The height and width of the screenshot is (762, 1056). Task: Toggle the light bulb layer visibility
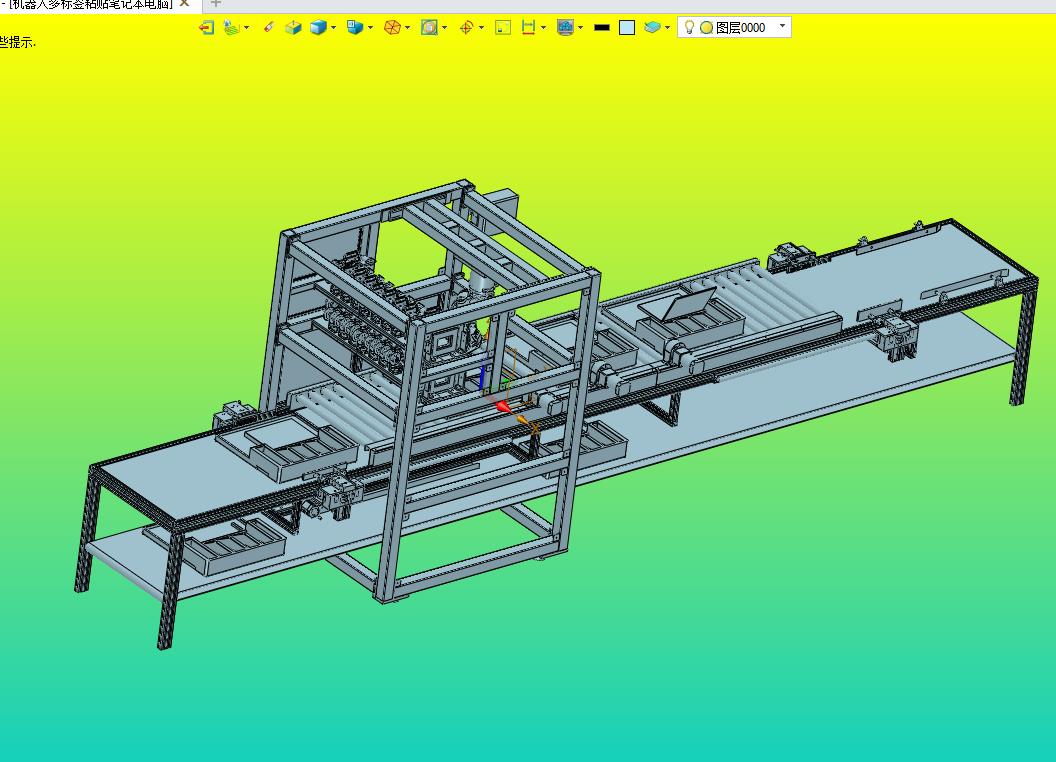point(689,28)
